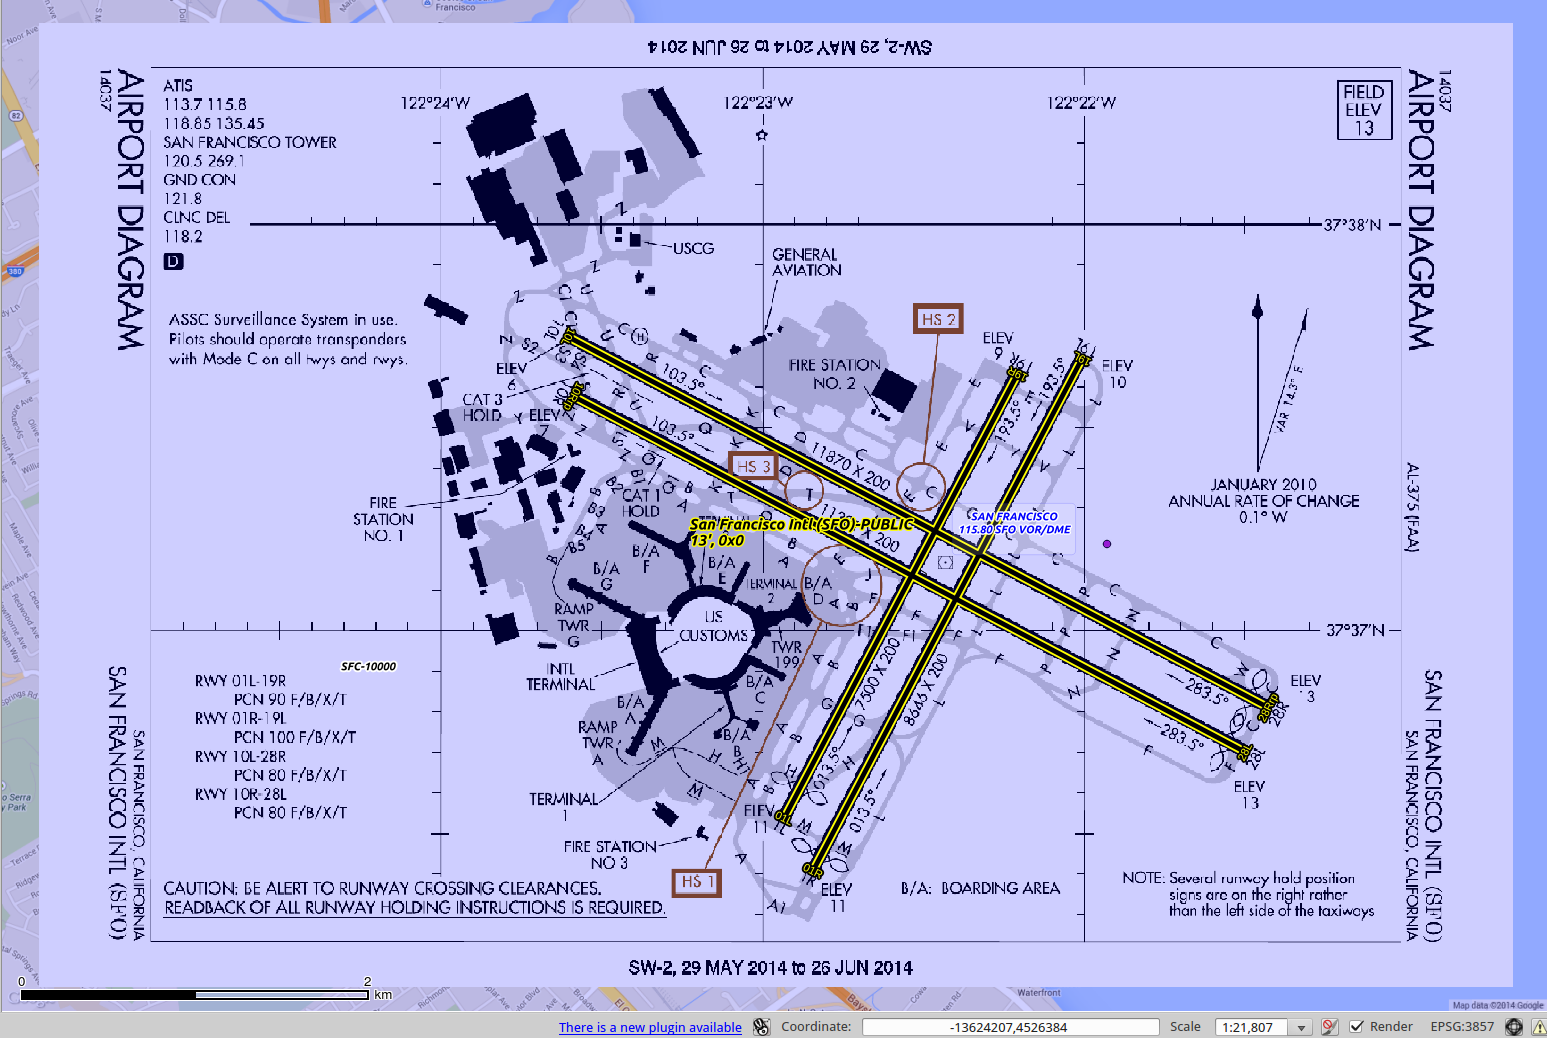The image size is (1547, 1038).
Task: Open CRS status globe icon
Action: tap(1514, 1027)
